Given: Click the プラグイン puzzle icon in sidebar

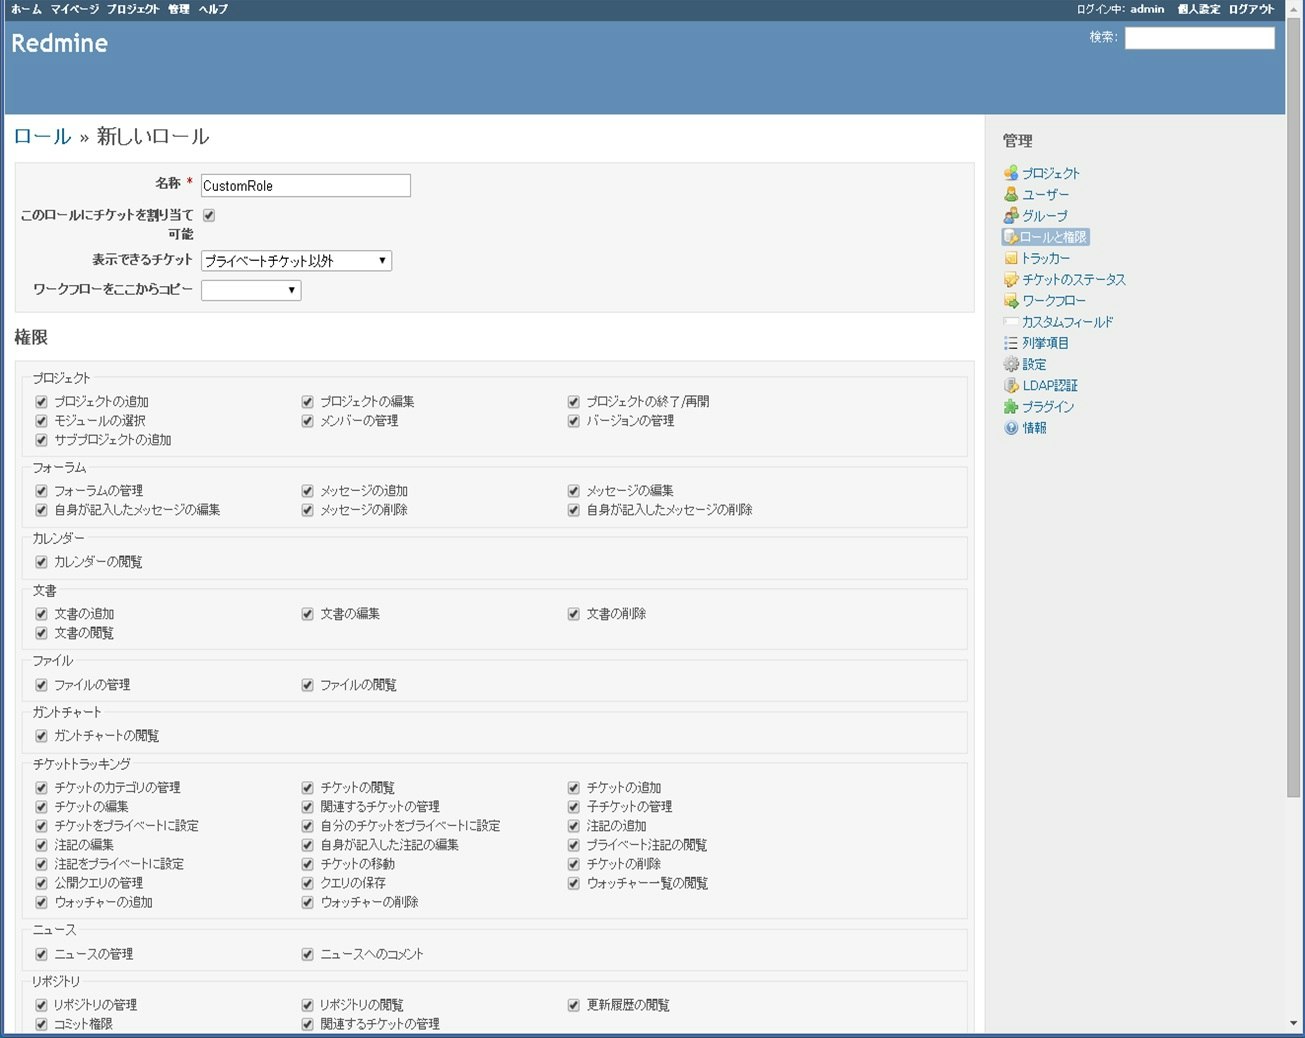Looking at the screenshot, I should [1011, 407].
